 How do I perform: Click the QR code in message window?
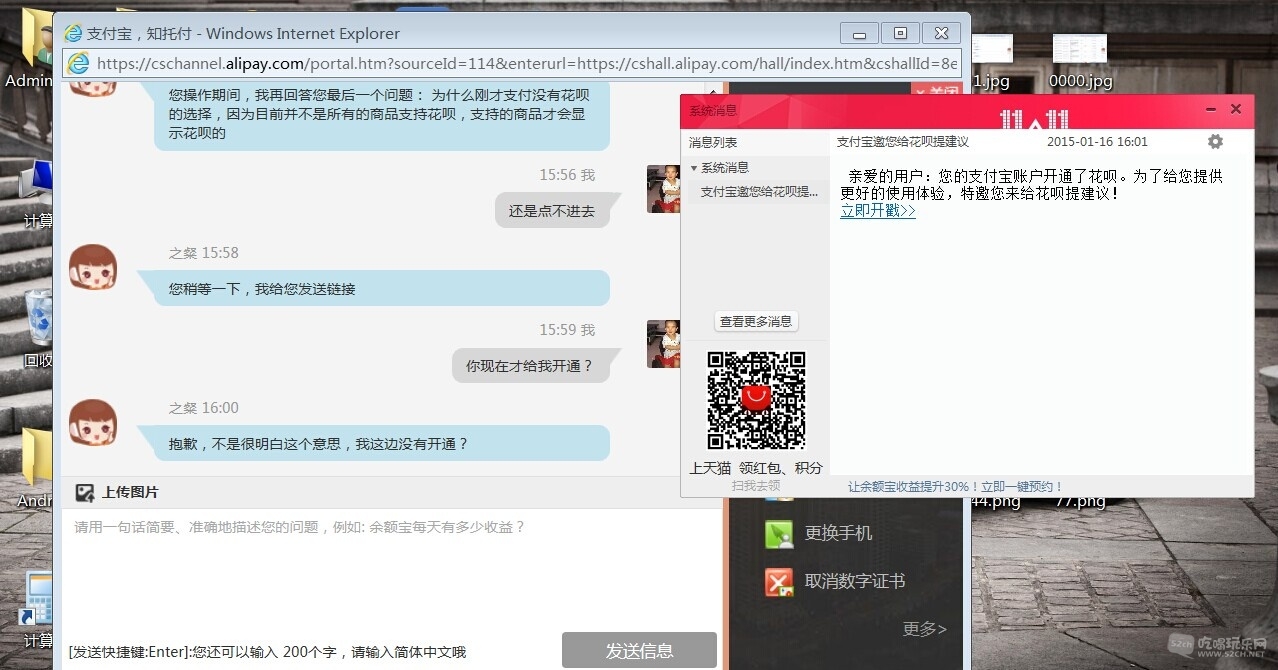pyautogui.click(x=756, y=400)
